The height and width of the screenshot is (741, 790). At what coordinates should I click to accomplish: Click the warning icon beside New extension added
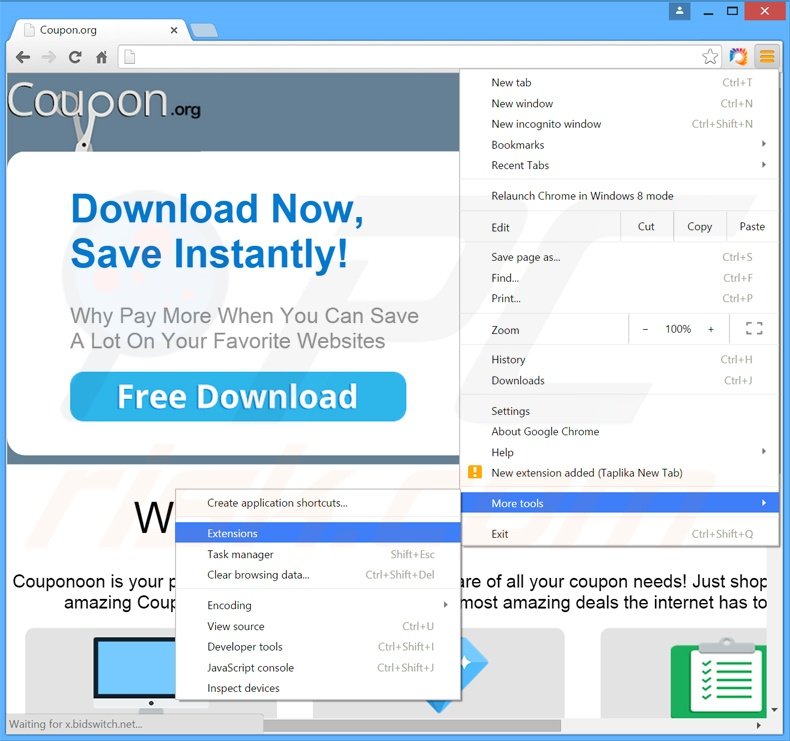click(475, 472)
